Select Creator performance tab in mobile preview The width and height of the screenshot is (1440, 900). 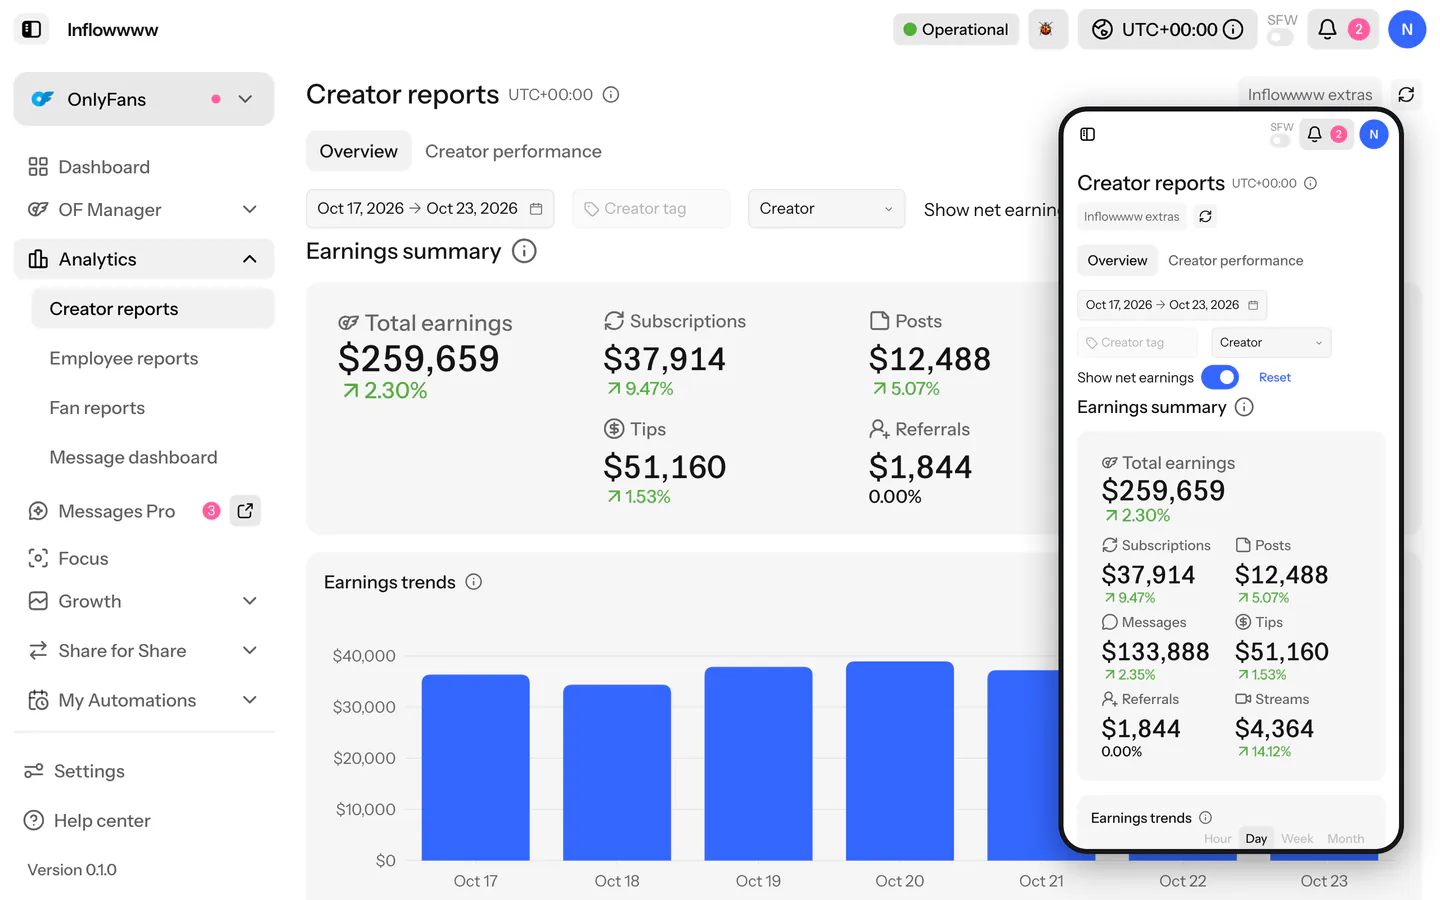coord(1235,261)
